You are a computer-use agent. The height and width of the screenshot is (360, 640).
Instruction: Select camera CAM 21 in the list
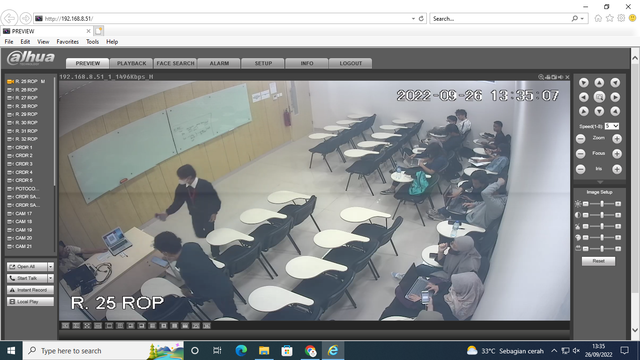point(24,247)
